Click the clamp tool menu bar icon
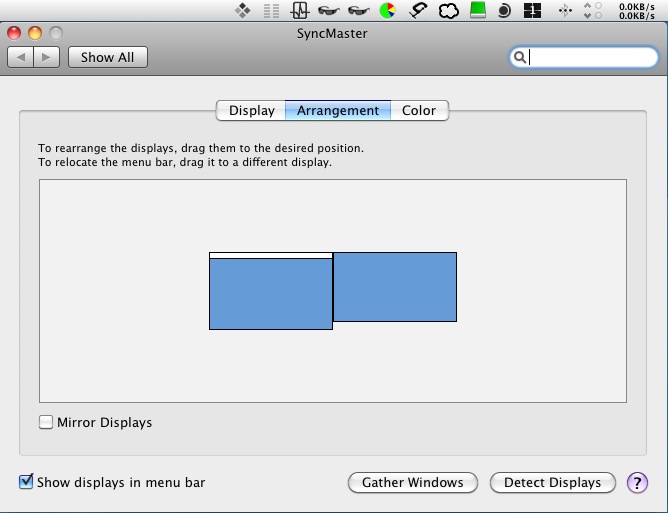Image resolution: width=668 pixels, height=513 pixels. pos(418,11)
